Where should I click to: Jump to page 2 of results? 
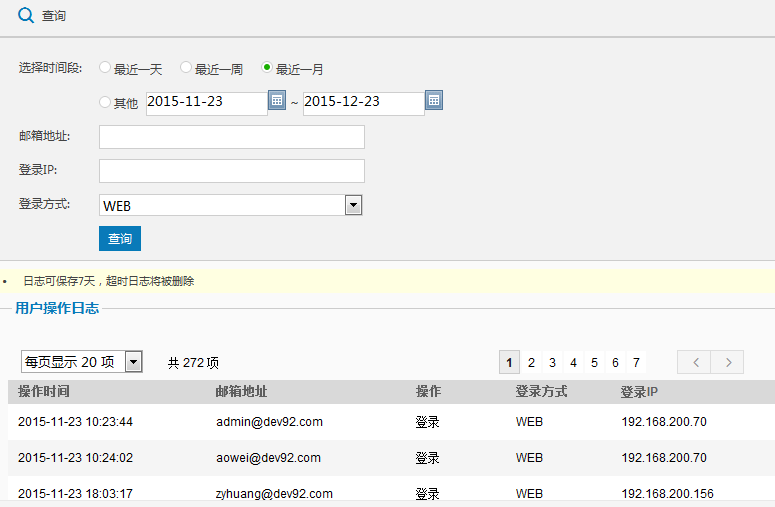(x=531, y=363)
